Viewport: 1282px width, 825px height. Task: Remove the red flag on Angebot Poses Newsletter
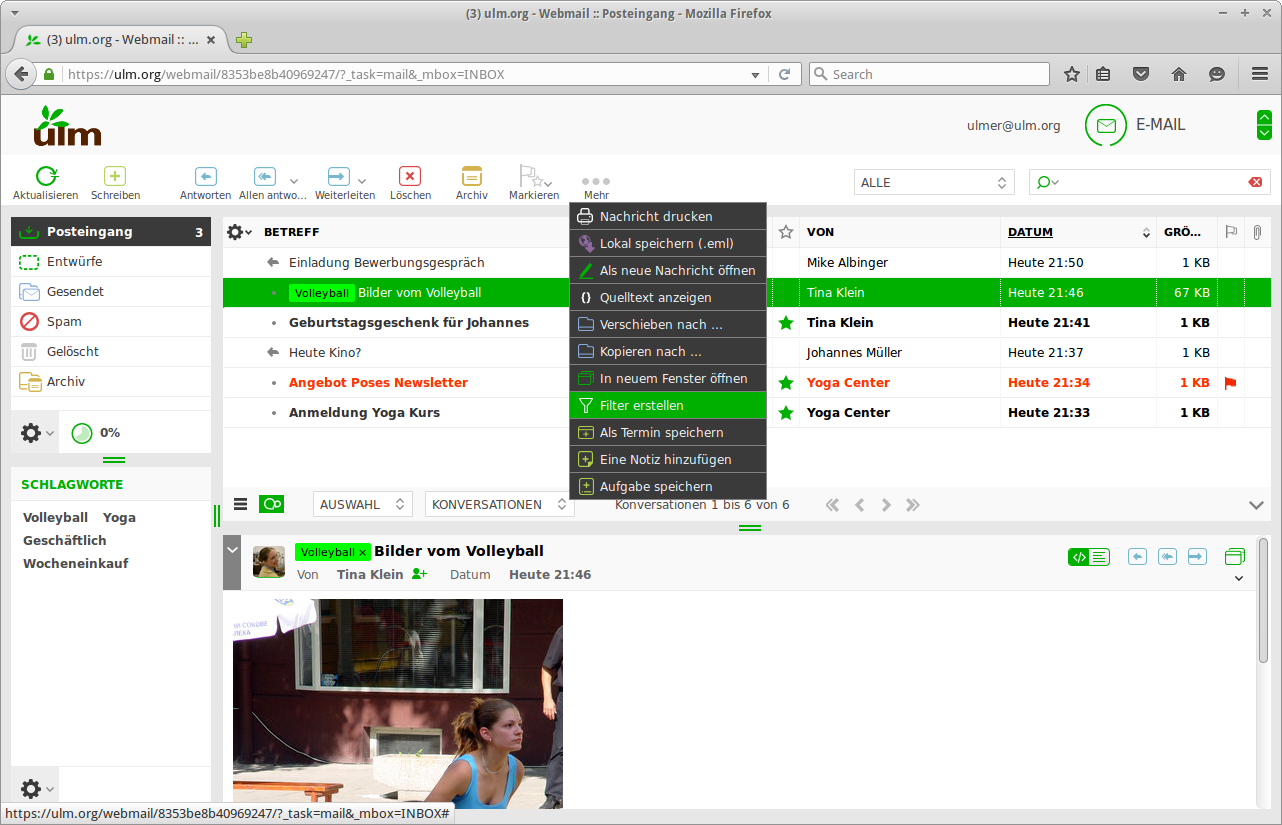pos(1230,383)
